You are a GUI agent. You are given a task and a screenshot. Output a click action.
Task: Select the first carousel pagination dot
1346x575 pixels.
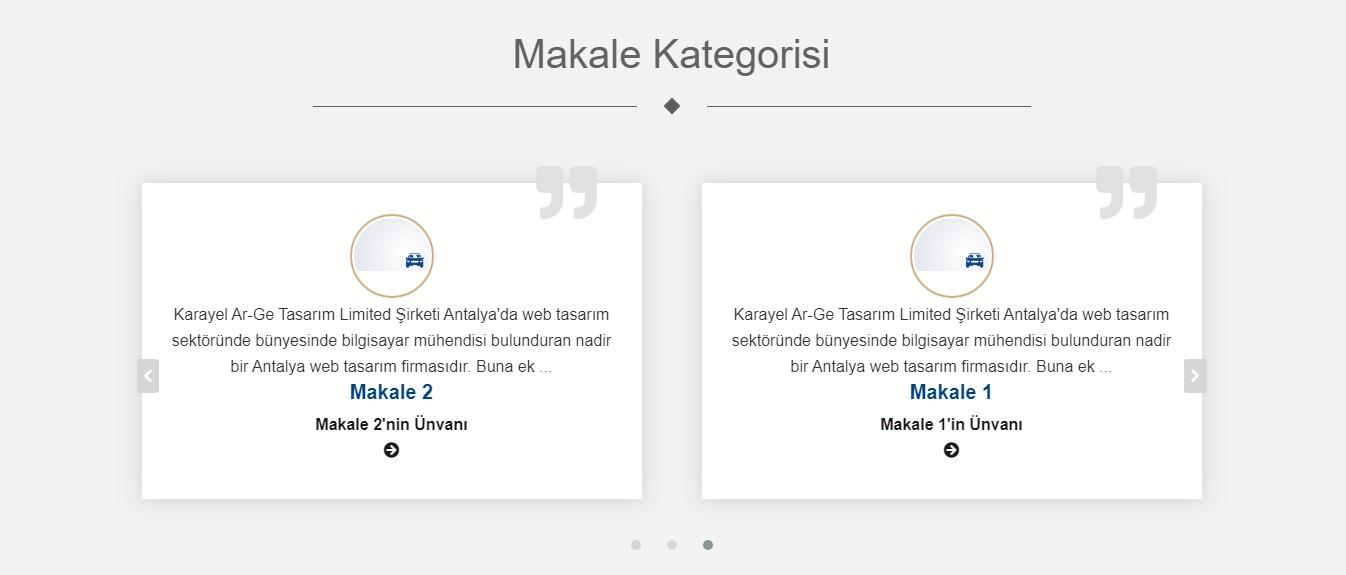point(636,545)
